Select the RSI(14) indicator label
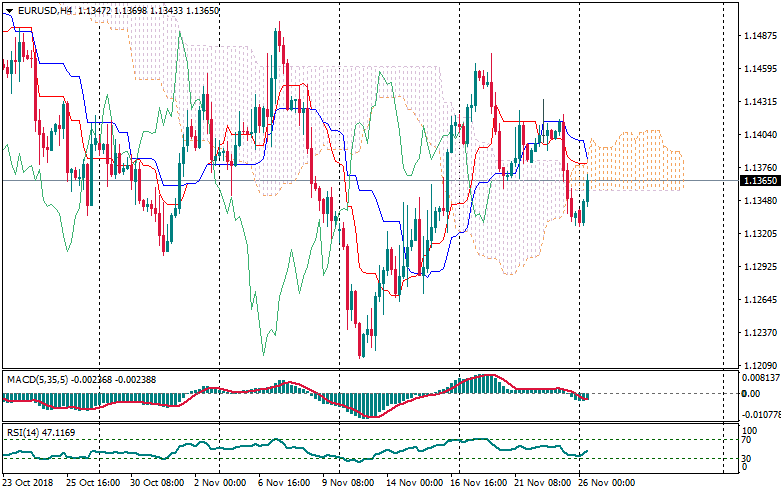The width and height of the screenshot is (781, 494). [x=23, y=433]
